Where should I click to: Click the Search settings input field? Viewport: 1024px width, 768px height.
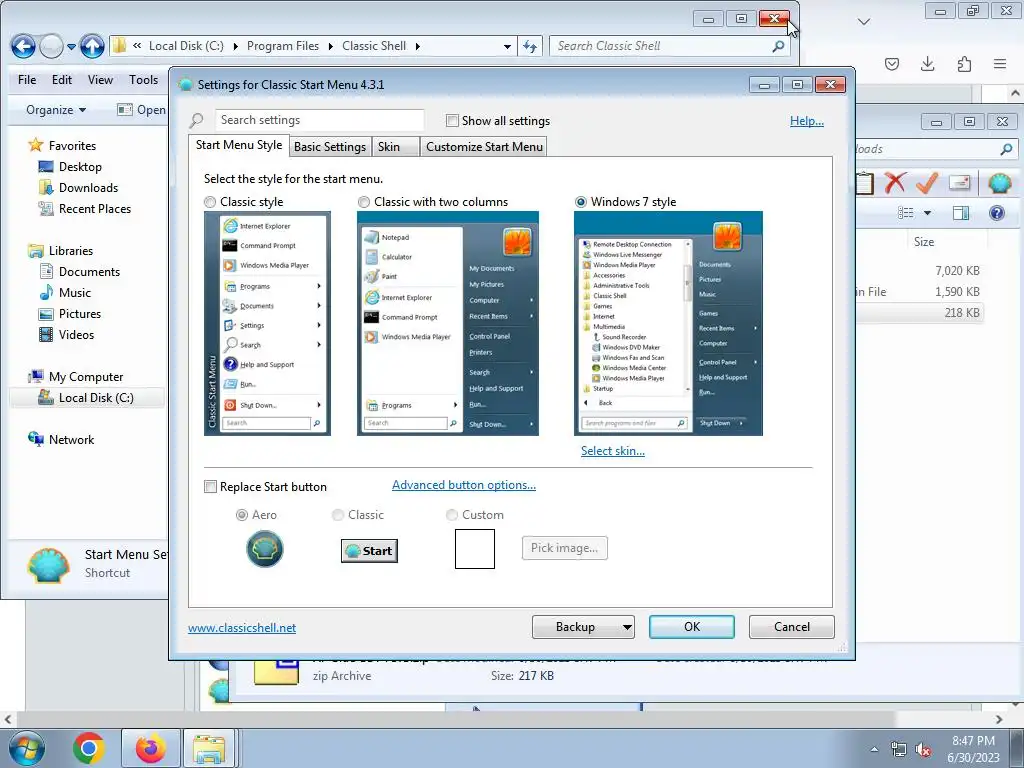[319, 120]
